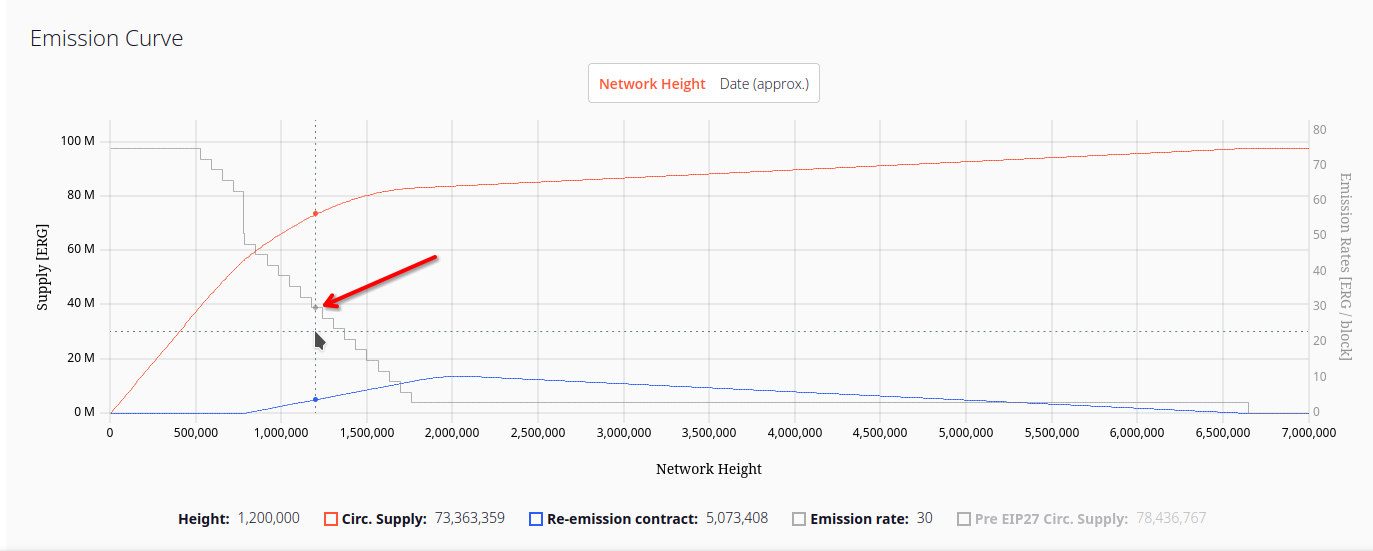Switch to the Network Height tab
Image resolution: width=1373 pixels, height=551 pixels.
[652, 84]
